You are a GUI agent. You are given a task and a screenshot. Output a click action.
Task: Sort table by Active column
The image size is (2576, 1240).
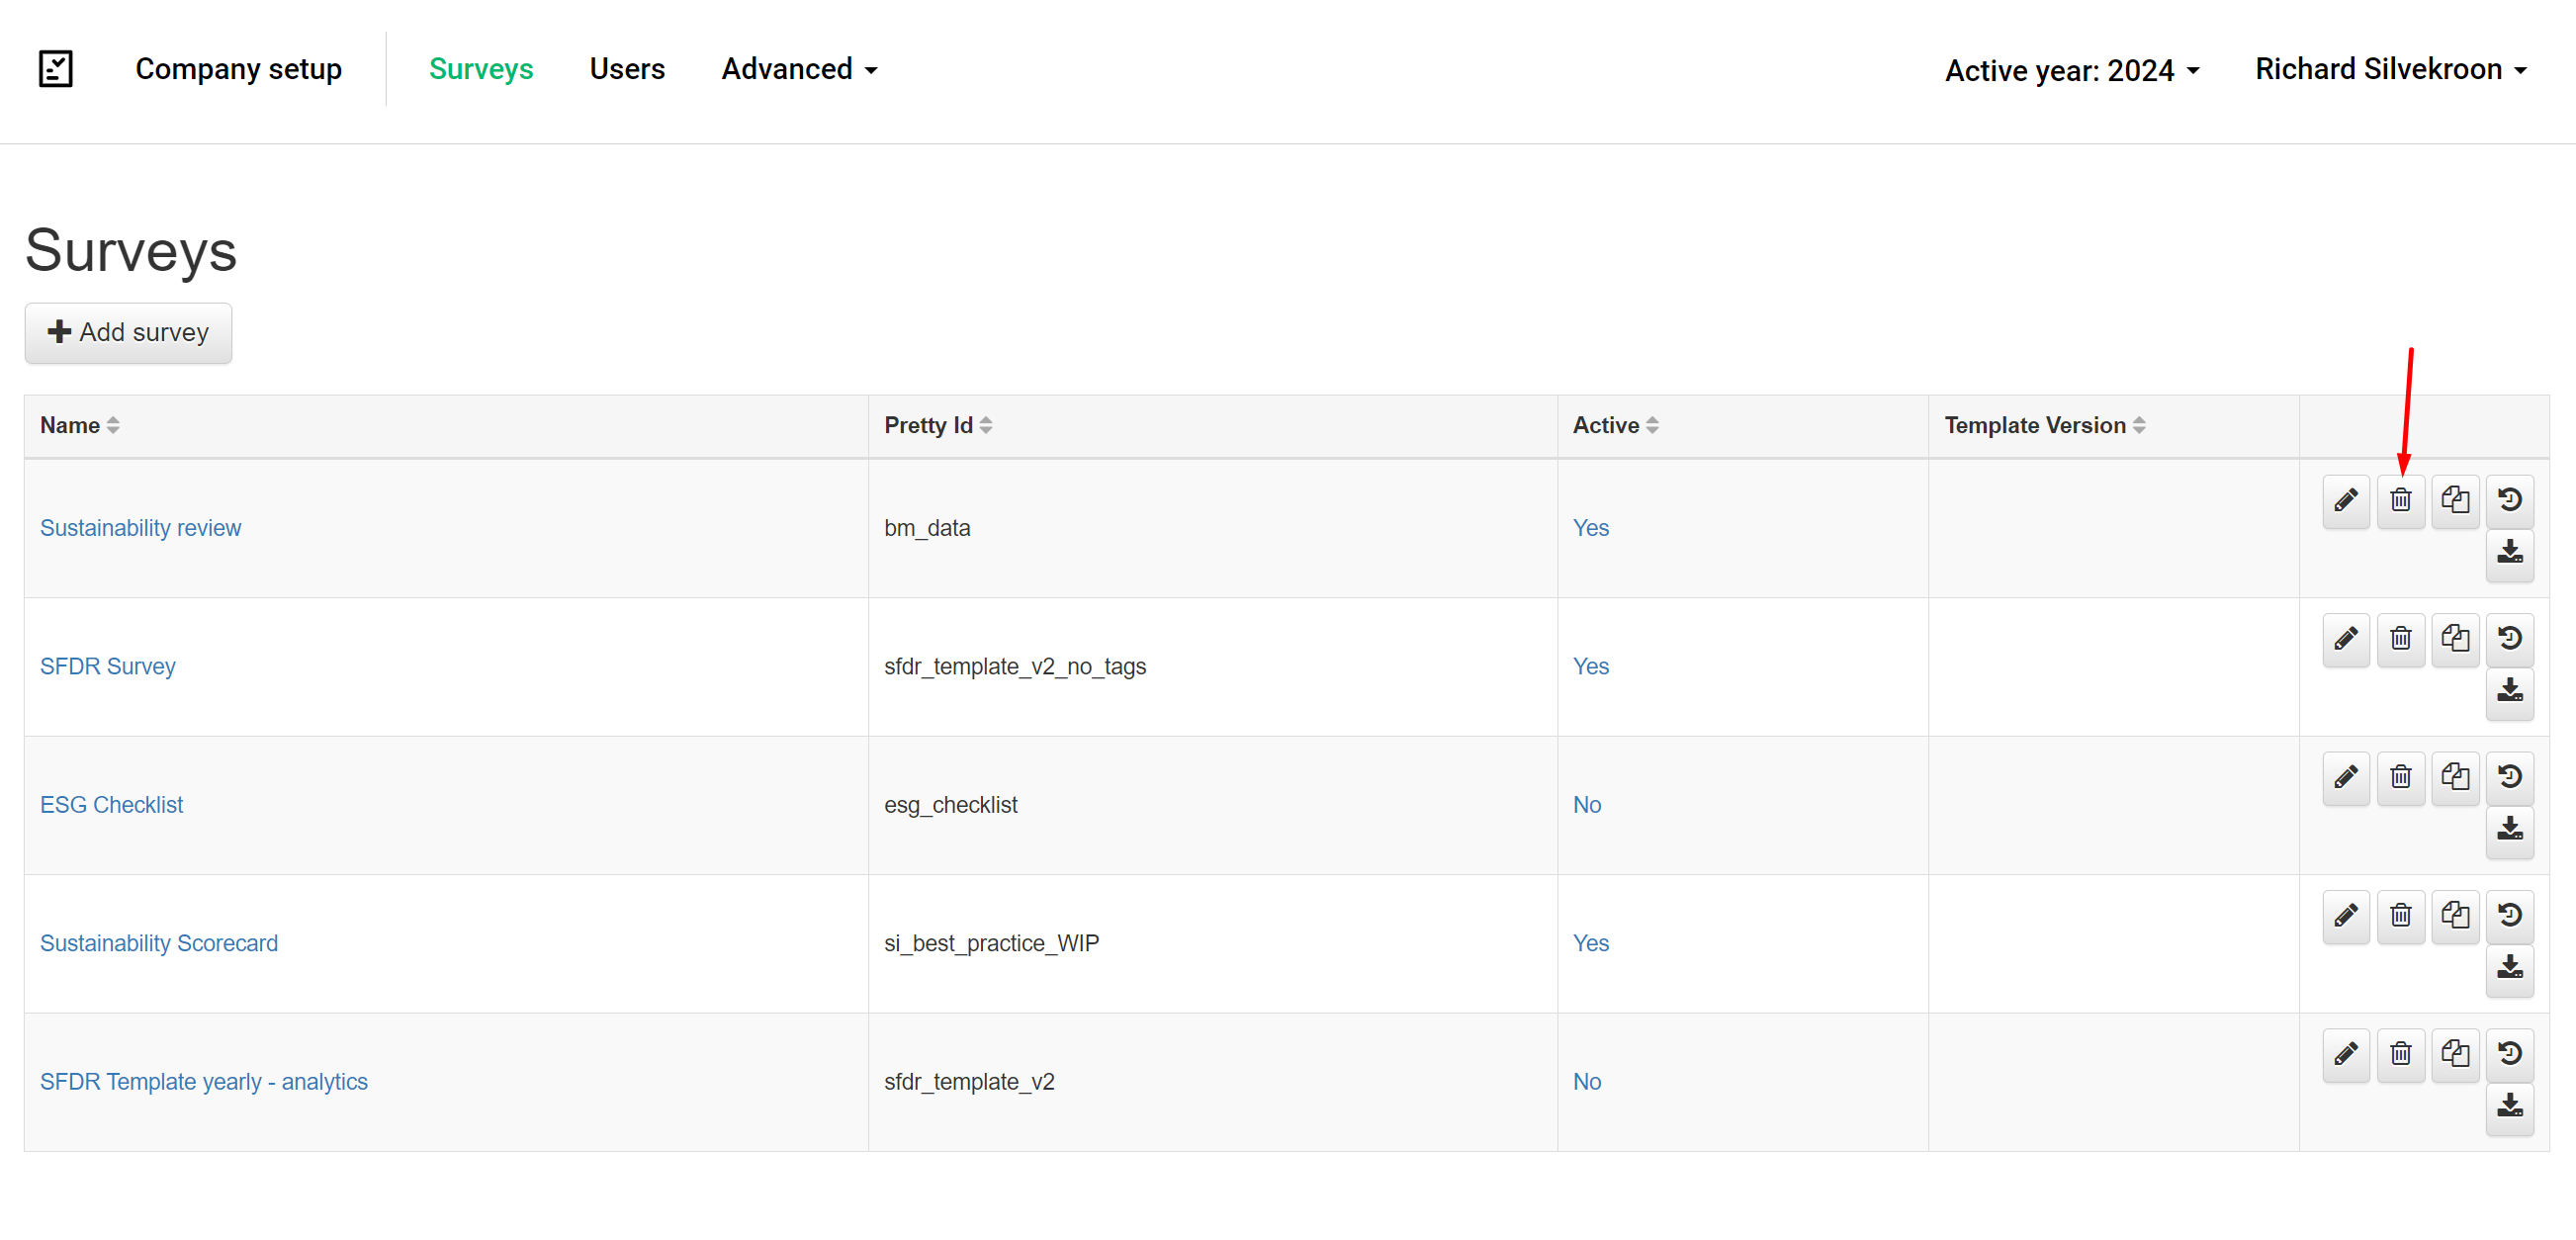point(1615,425)
